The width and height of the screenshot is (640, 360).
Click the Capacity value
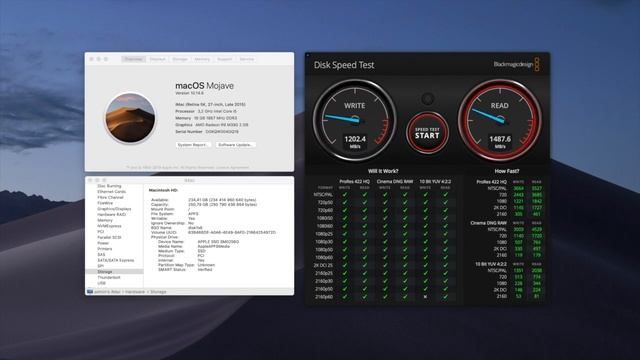(222, 204)
